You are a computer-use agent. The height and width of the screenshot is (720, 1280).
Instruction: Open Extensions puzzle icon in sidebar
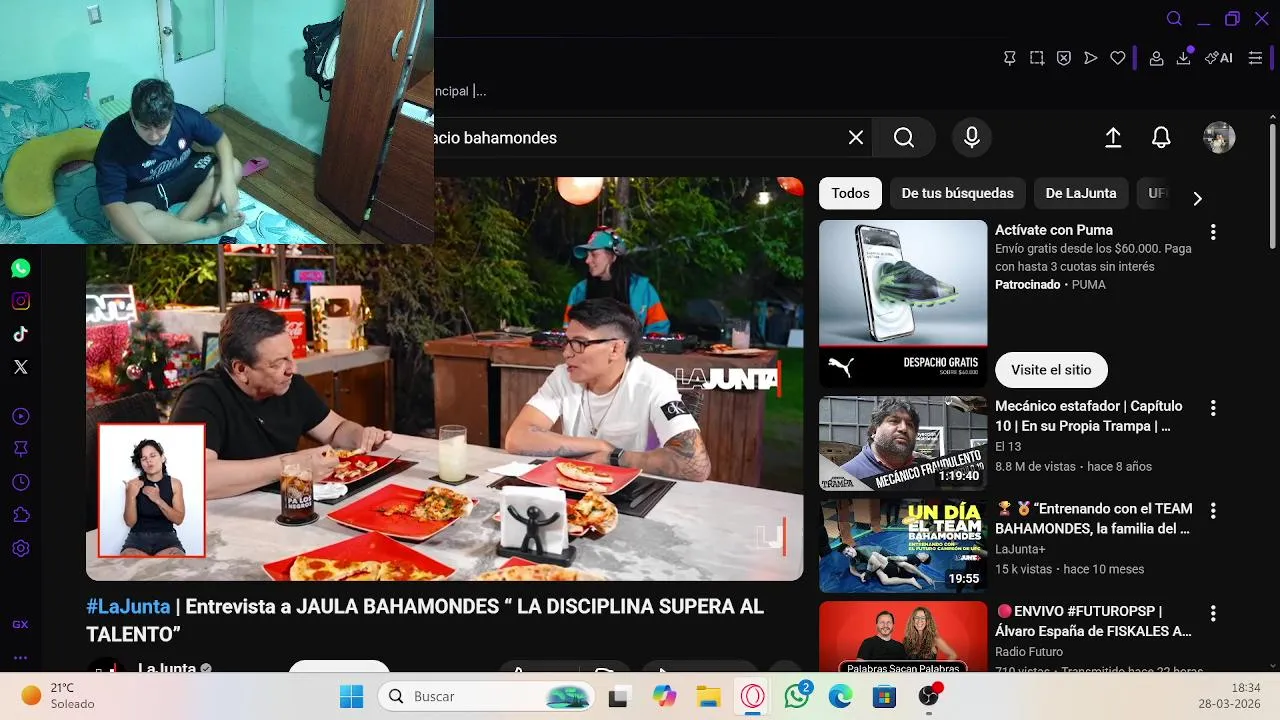coord(21,515)
